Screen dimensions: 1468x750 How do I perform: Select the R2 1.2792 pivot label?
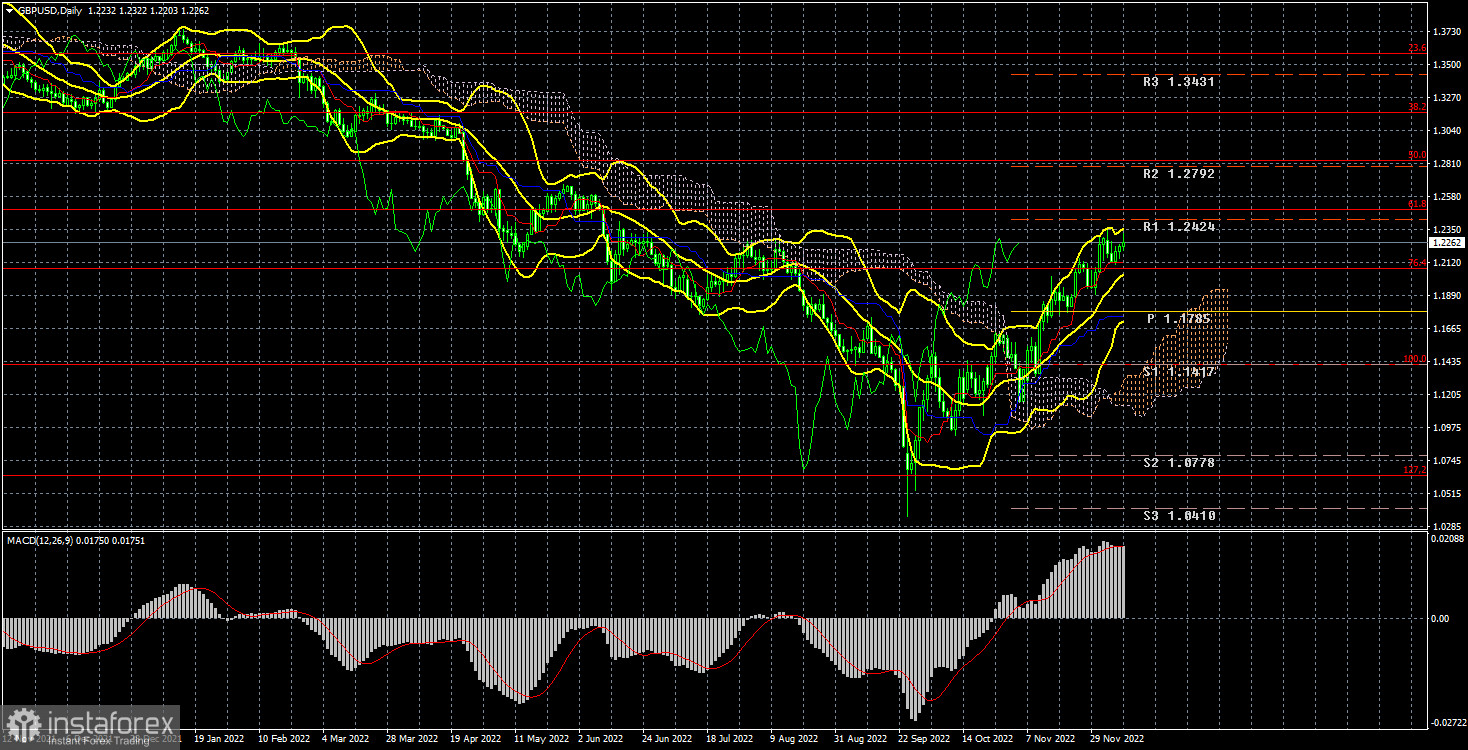[1180, 174]
